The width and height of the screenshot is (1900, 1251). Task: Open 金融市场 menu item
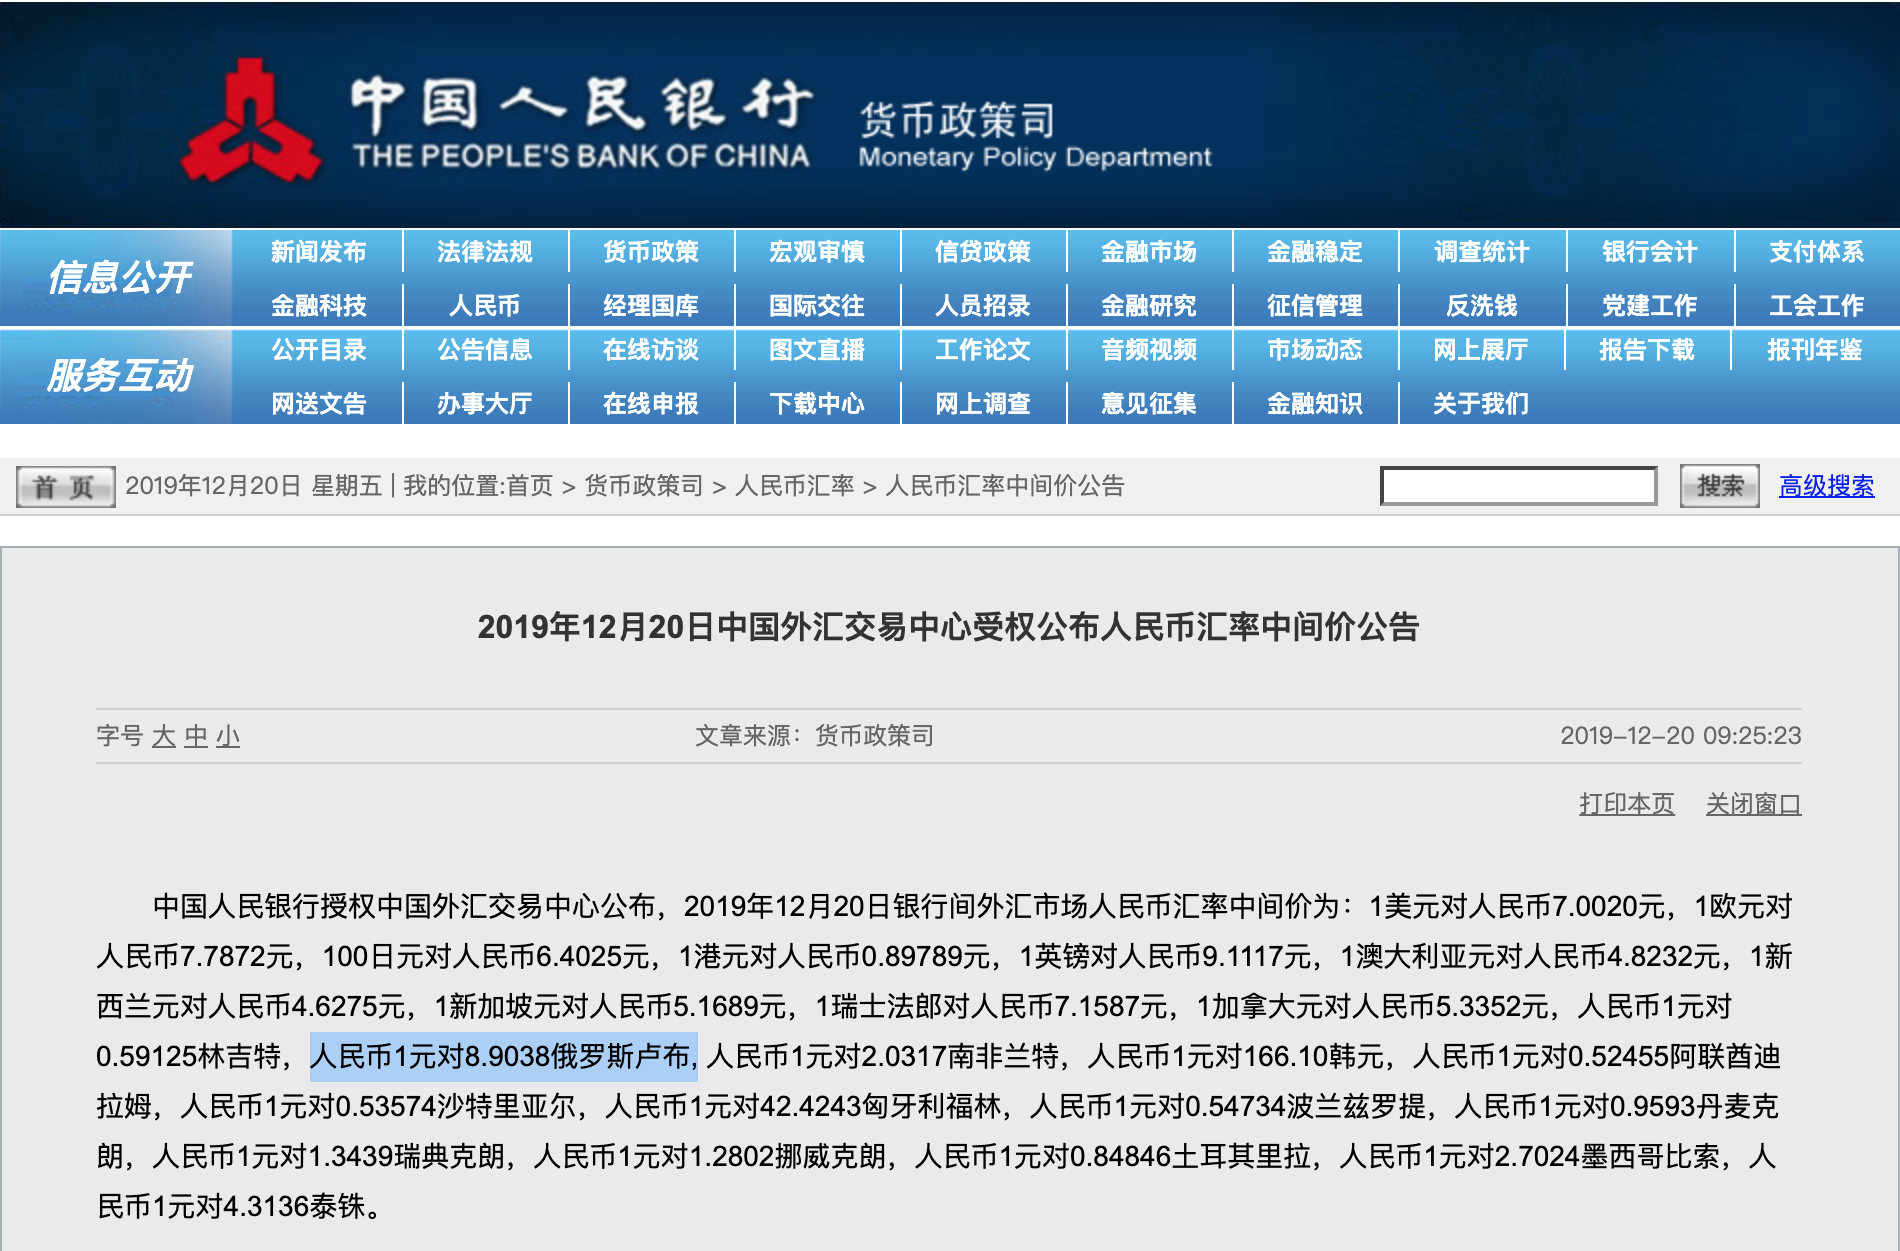1148,252
